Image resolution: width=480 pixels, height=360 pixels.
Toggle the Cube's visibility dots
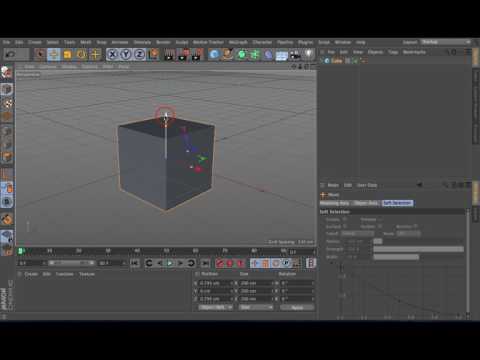(x=348, y=61)
